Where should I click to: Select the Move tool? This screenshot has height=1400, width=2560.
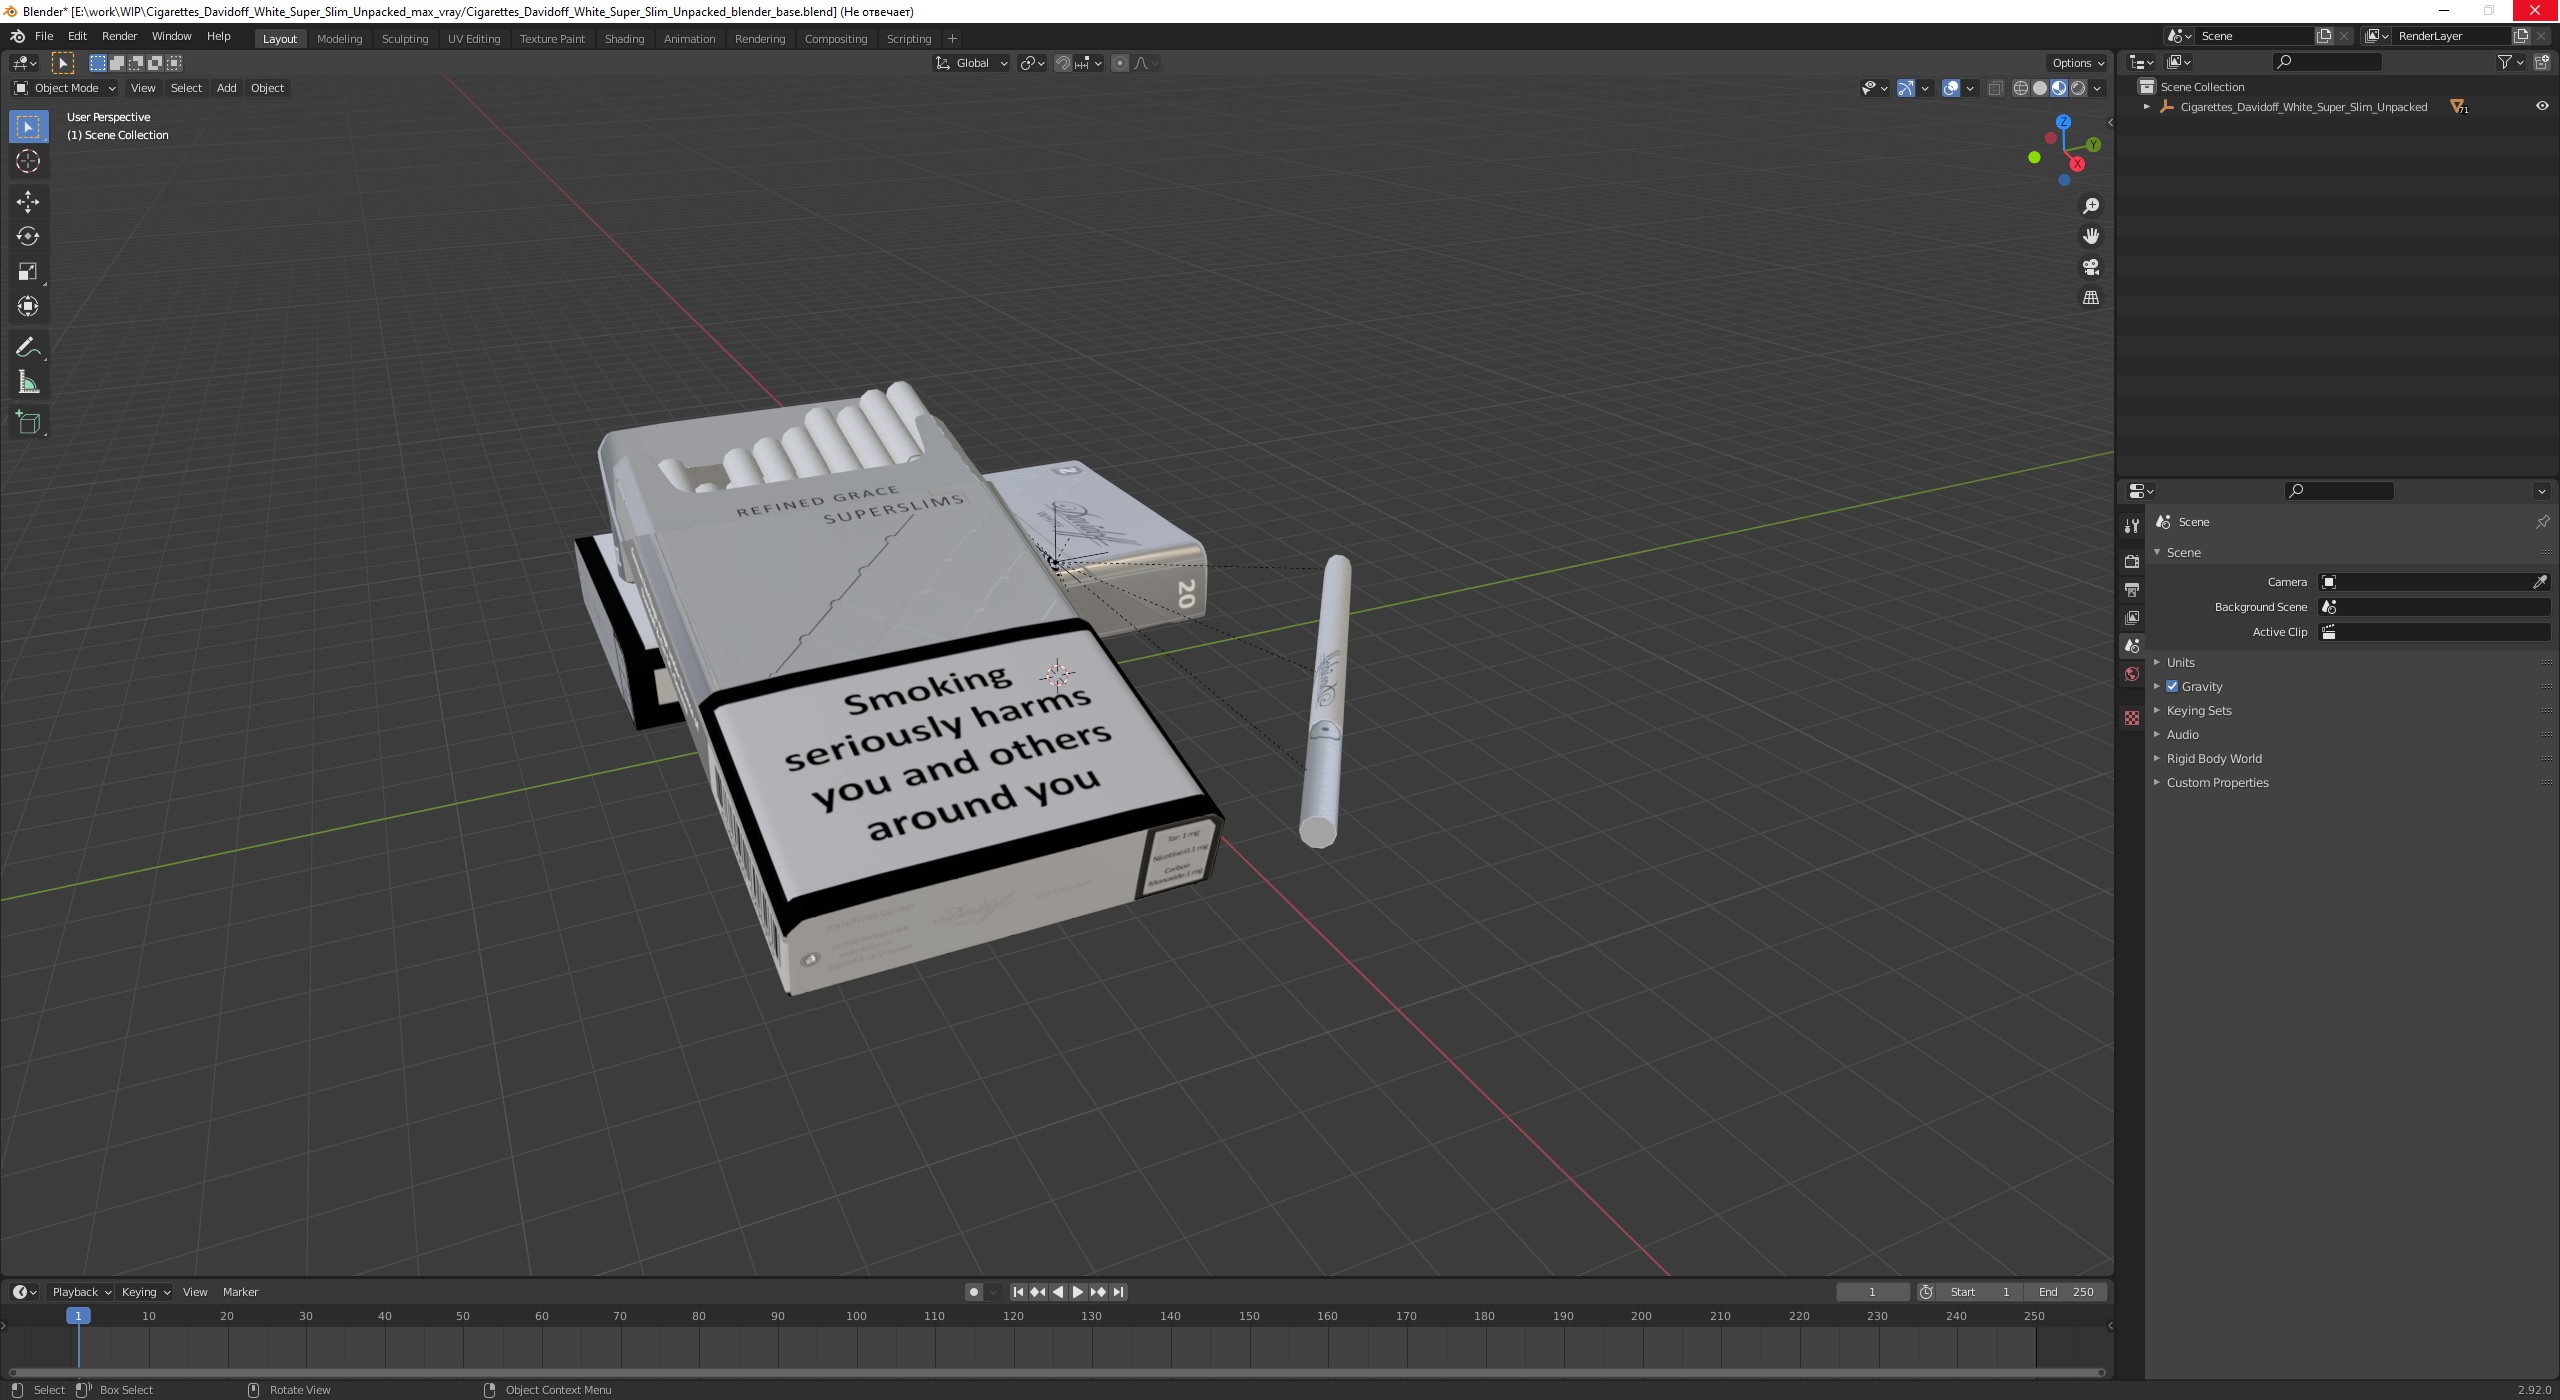click(x=27, y=202)
